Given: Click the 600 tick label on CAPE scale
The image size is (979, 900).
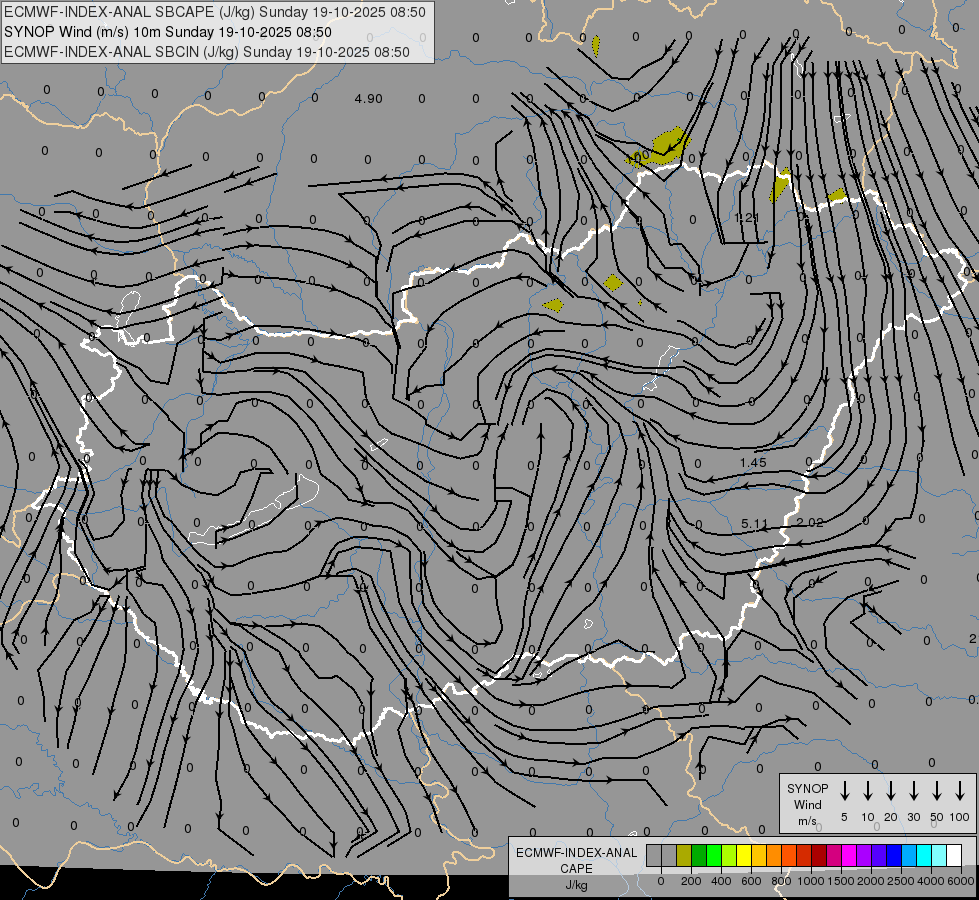Looking at the screenshot, I should tap(751, 881).
